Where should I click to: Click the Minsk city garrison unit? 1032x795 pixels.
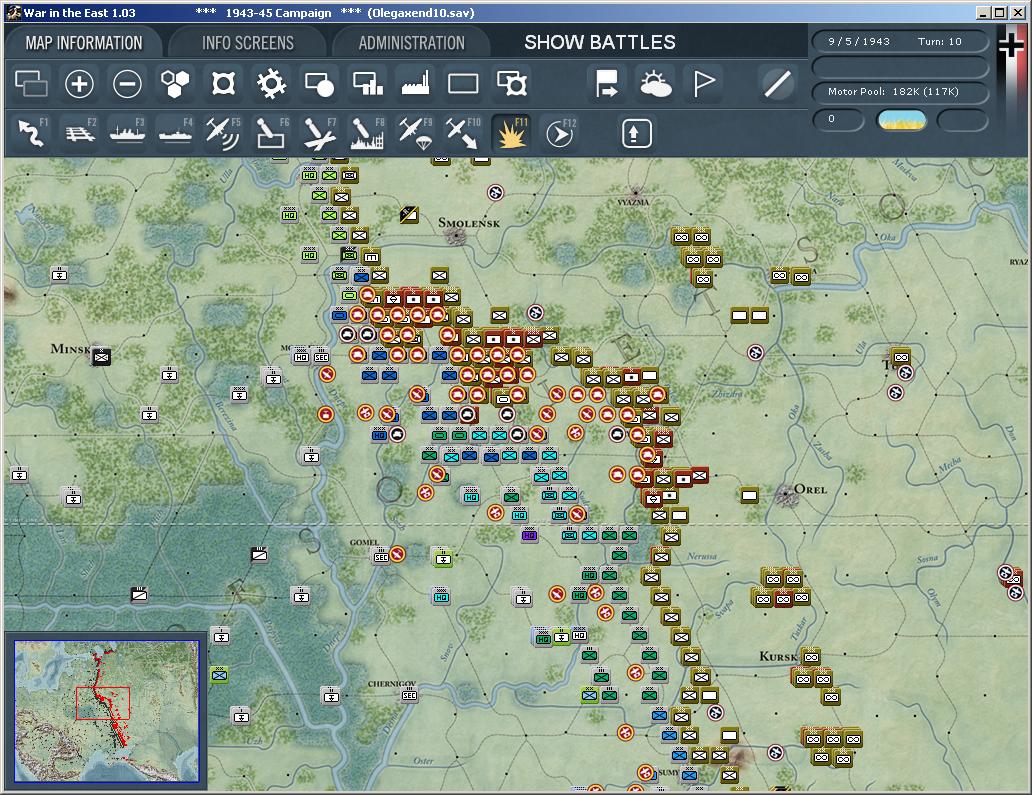tap(101, 356)
